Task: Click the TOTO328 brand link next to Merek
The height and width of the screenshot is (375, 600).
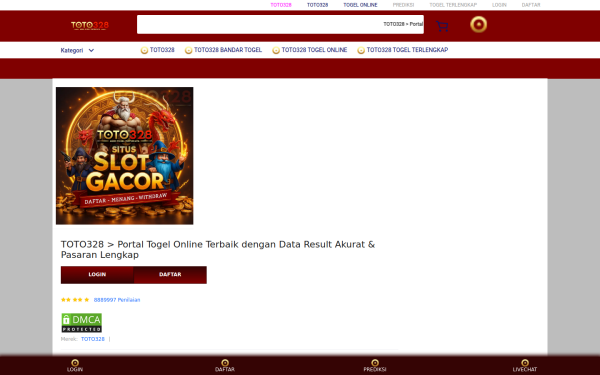Action: click(93, 339)
